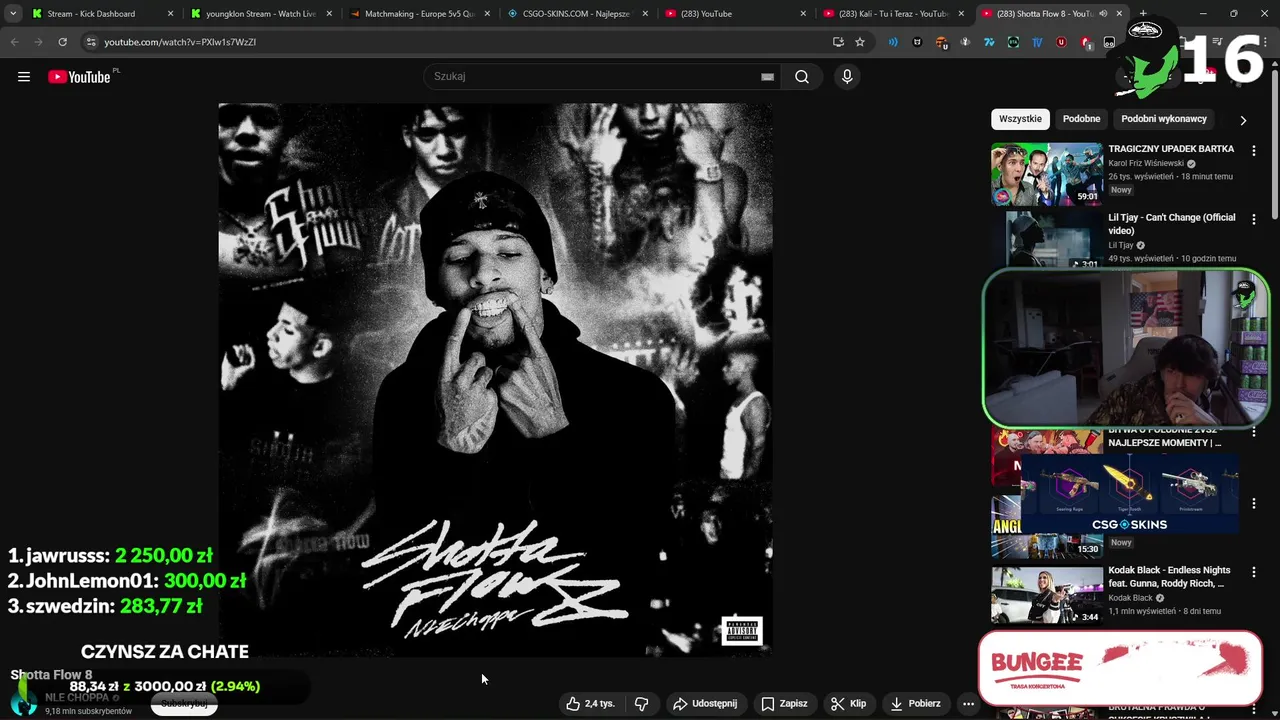Image resolution: width=1280 pixels, height=720 pixels.
Task: Click the Zapisz save button
Action: 784,704
